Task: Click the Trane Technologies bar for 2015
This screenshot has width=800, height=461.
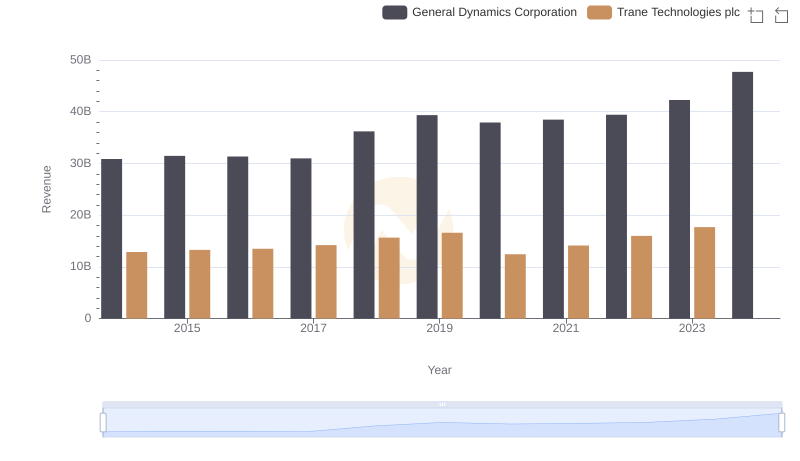Action: (199, 284)
